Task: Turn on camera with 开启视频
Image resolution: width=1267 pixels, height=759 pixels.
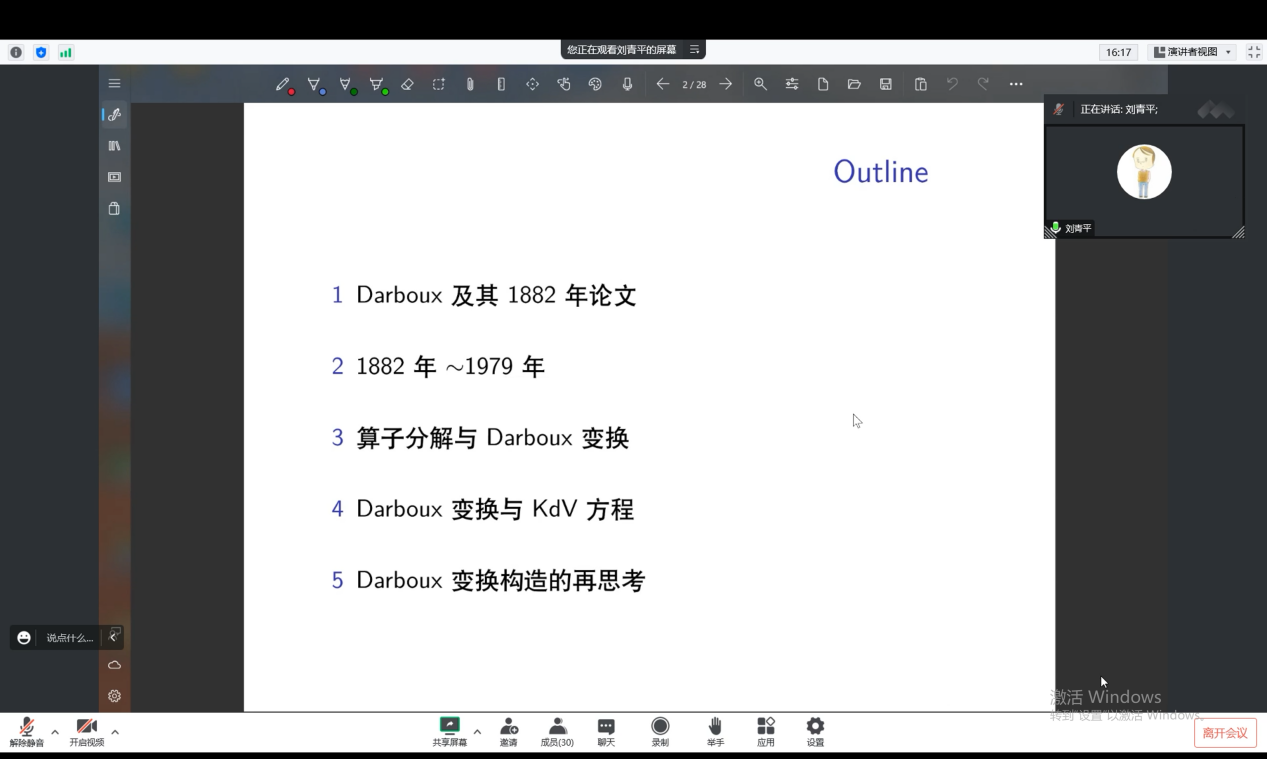Action: [86, 731]
